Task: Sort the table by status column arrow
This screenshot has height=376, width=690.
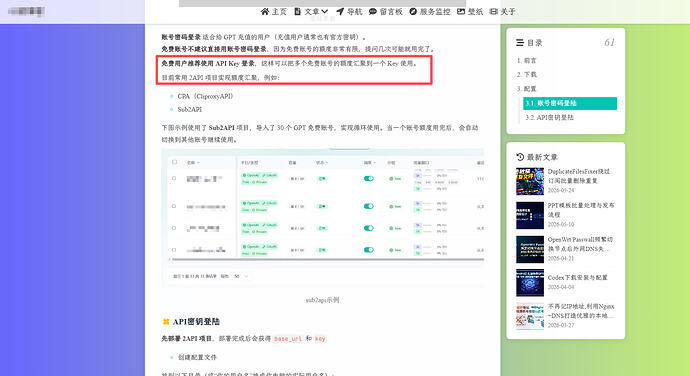Action: (x=327, y=162)
